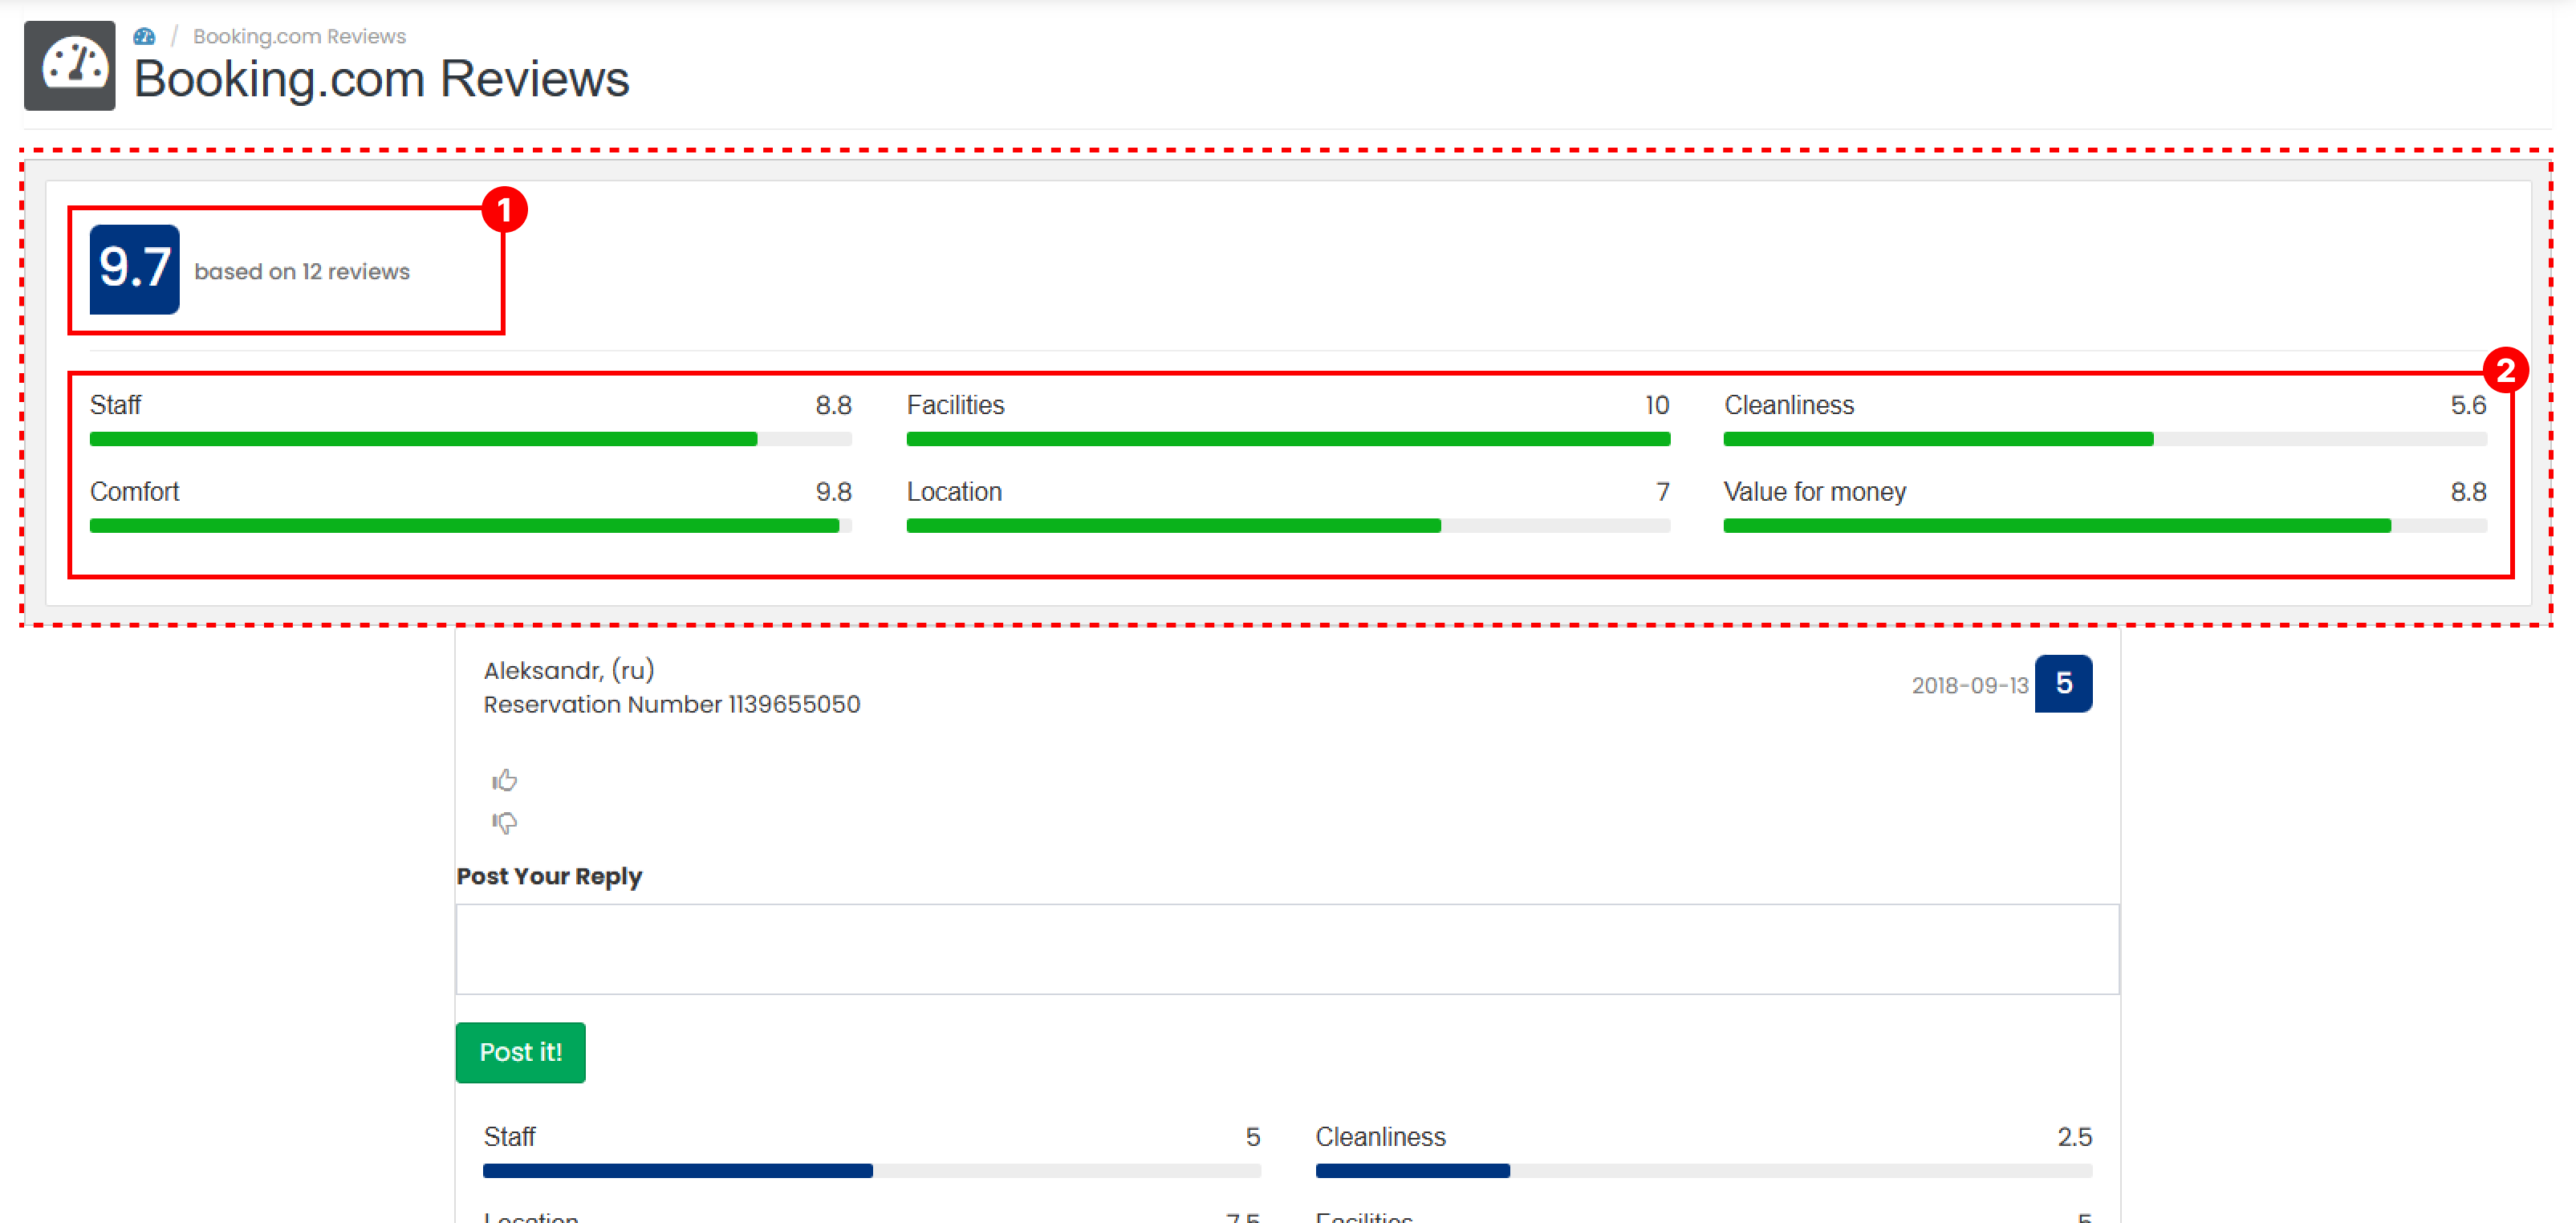Click the Location 7 rating bar
This screenshot has height=1223, width=2576.
click(1173, 526)
